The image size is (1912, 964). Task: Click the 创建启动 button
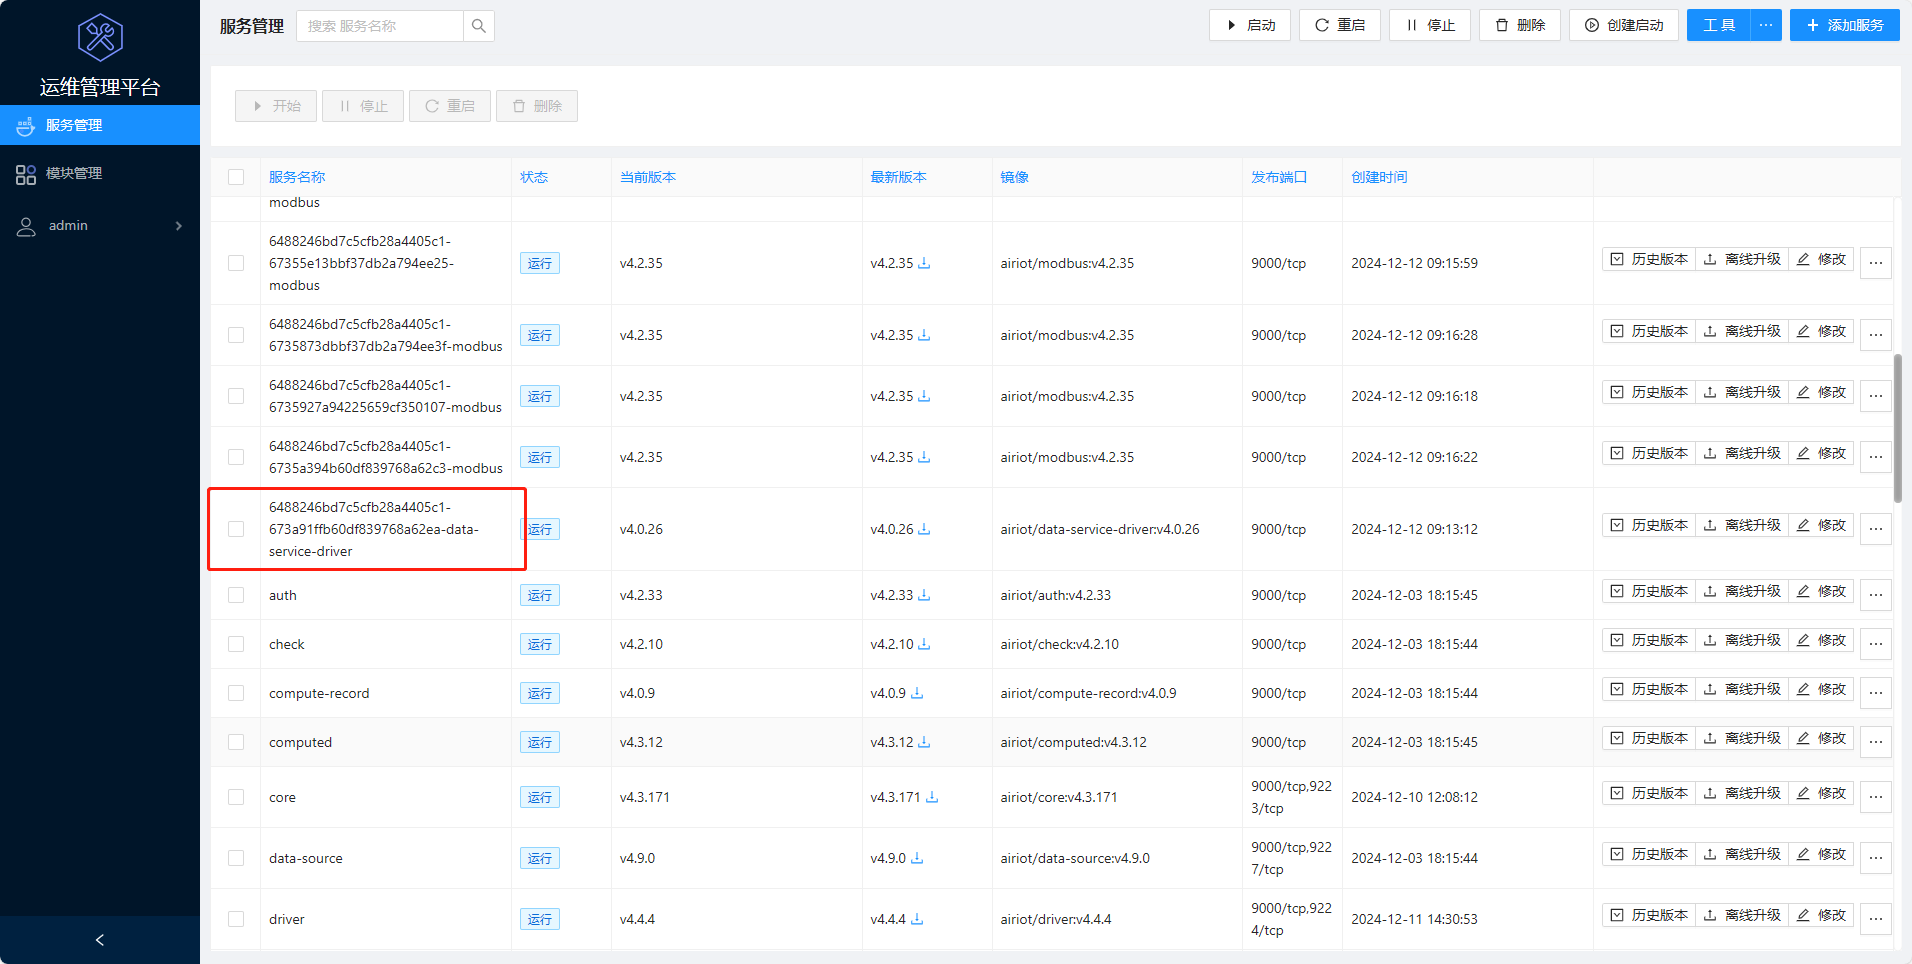[x=1624, y=25]
